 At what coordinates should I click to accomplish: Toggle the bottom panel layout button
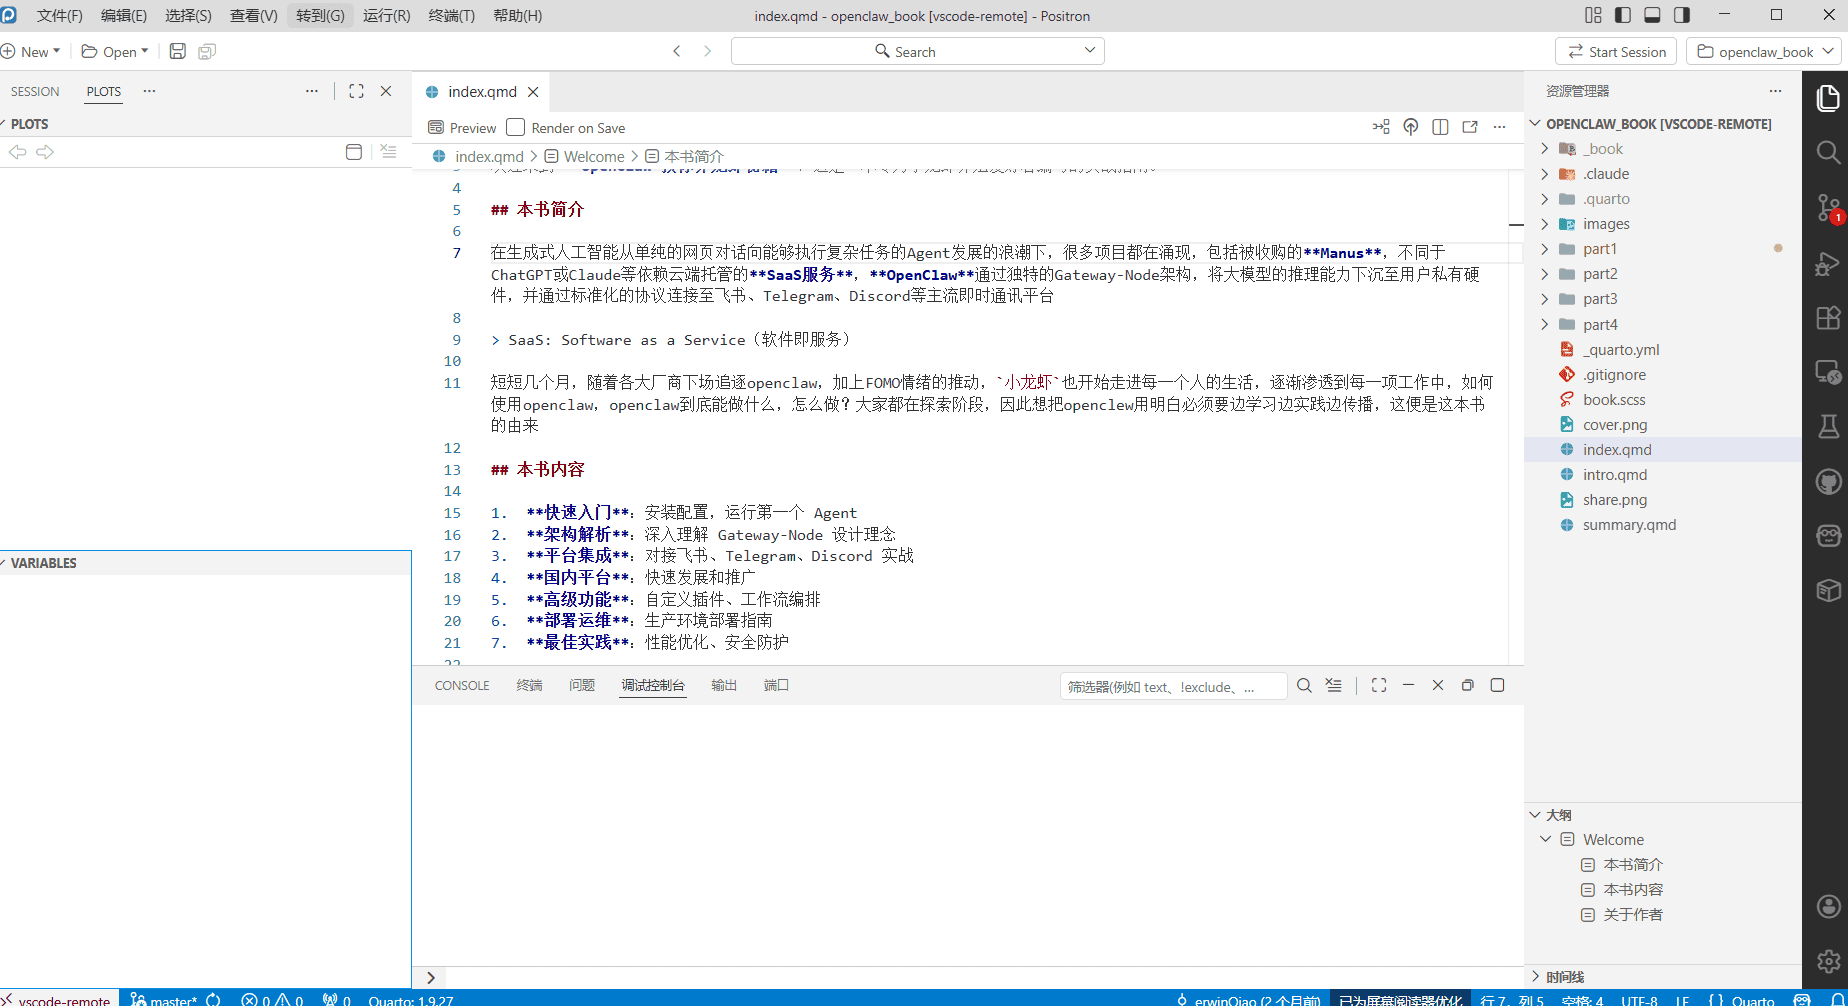tap(1652, 15)
